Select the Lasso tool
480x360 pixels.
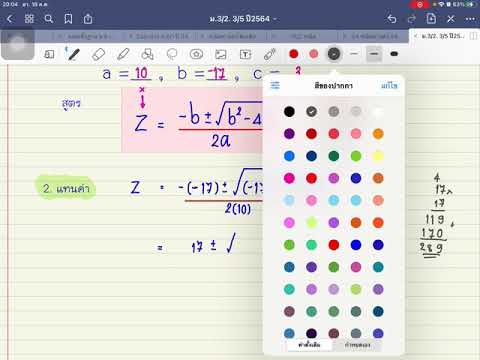(x=172, y=54)
